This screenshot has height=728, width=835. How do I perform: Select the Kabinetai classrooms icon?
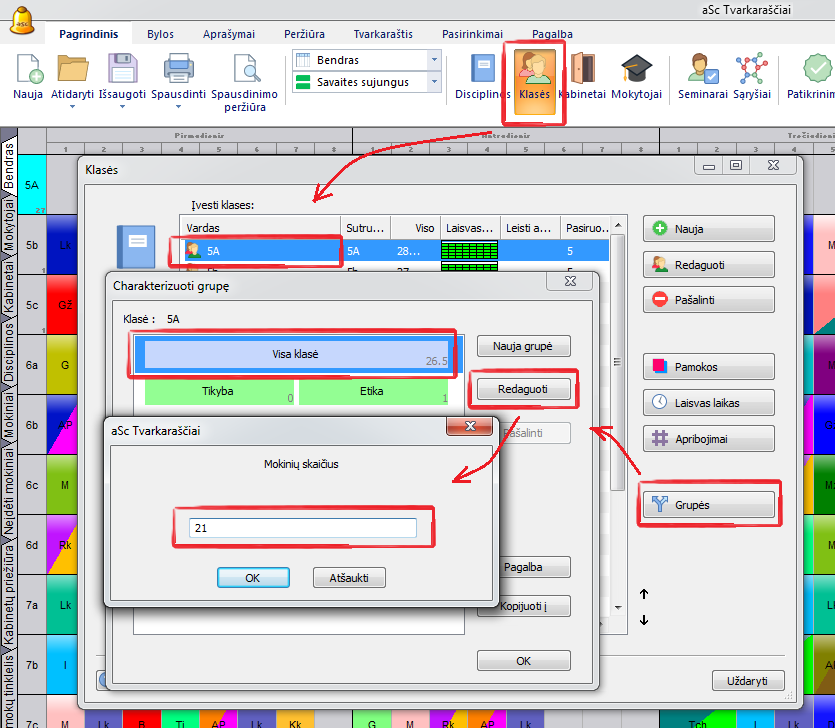pos(582,69)
